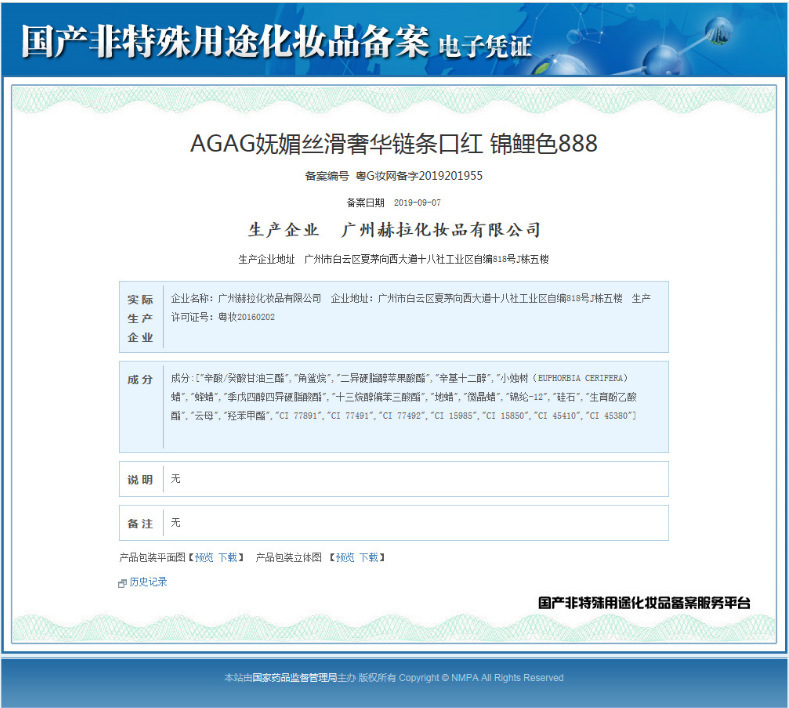
Task: Click the 电子凭证 text in the banner
Action: coord(485,46)
